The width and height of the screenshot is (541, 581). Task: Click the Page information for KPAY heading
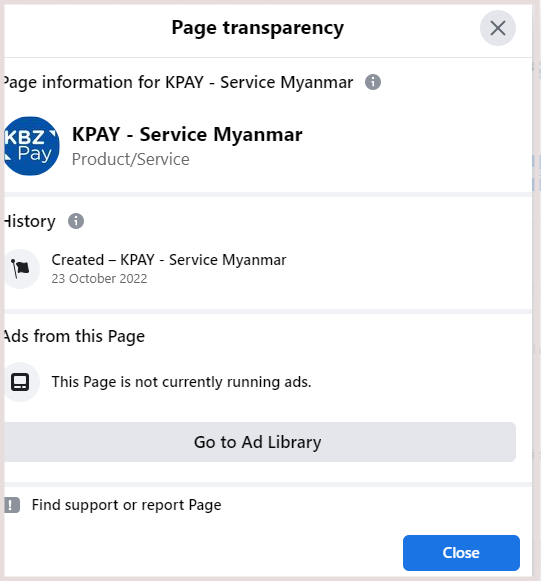click(178, 82)
